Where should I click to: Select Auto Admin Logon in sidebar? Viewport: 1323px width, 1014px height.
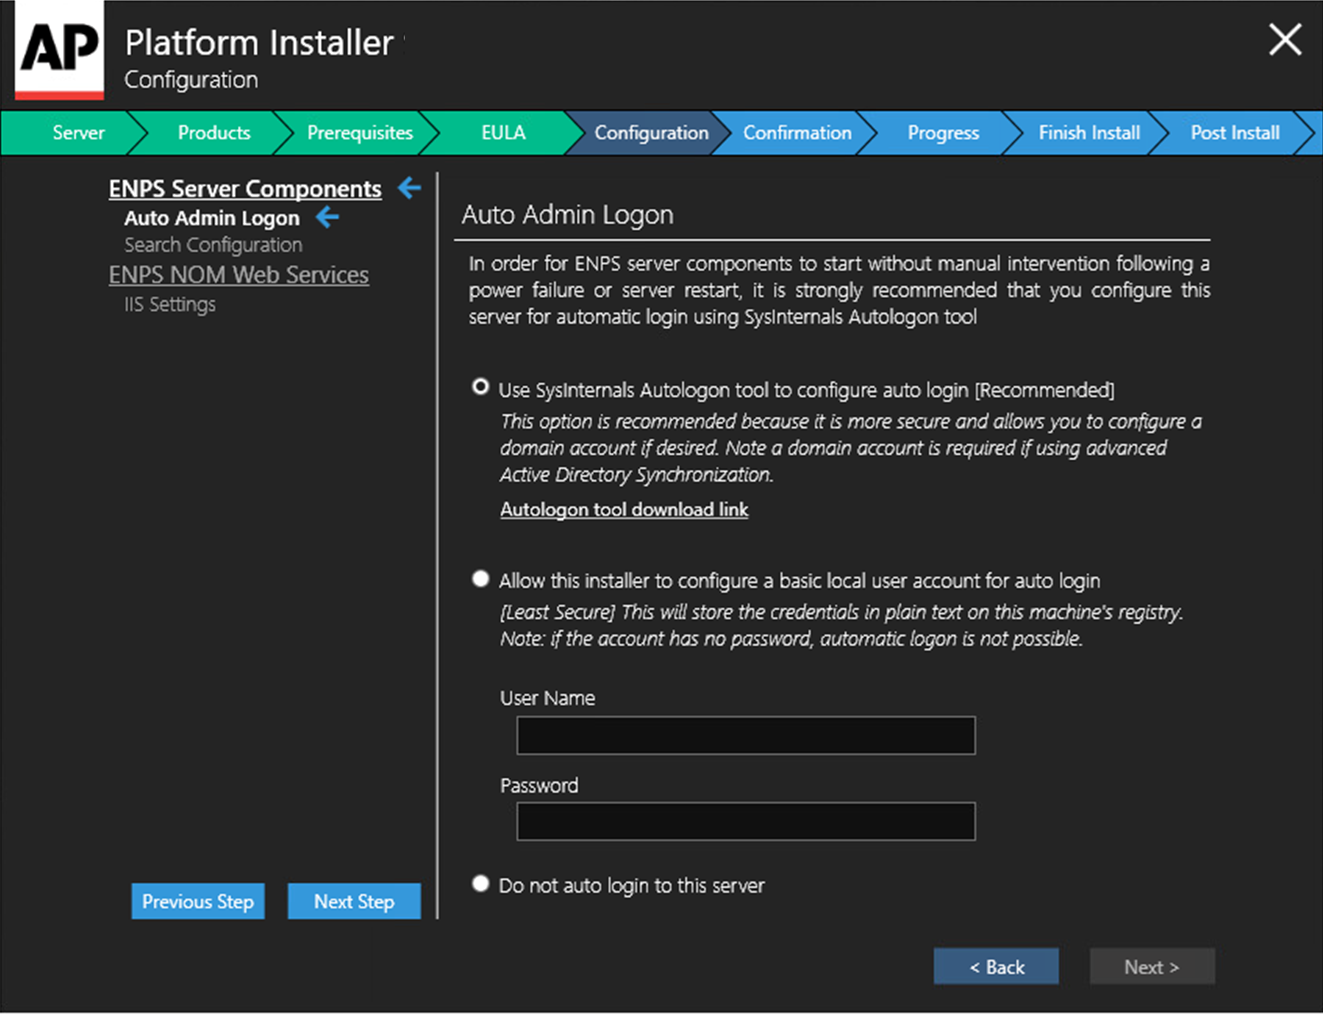tap(212, 218)
